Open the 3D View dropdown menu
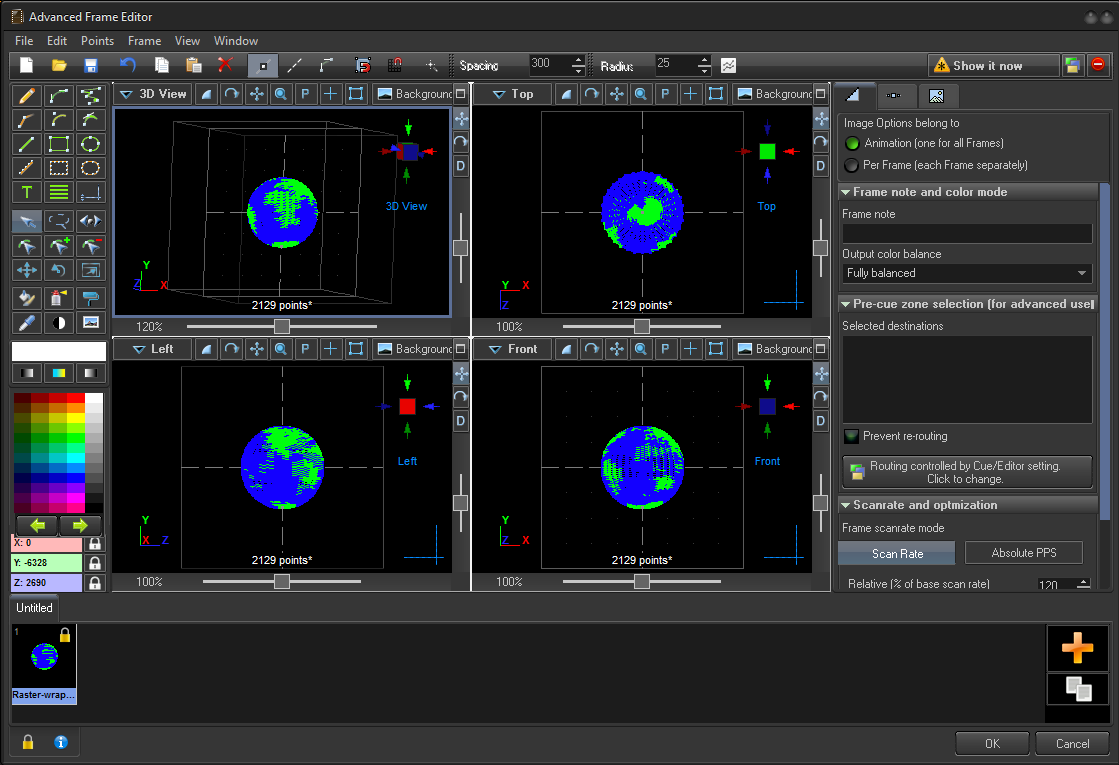Image resolution: width=1119 pixels, height=765 pixels. pyautogui.click(x=154, y=93)
